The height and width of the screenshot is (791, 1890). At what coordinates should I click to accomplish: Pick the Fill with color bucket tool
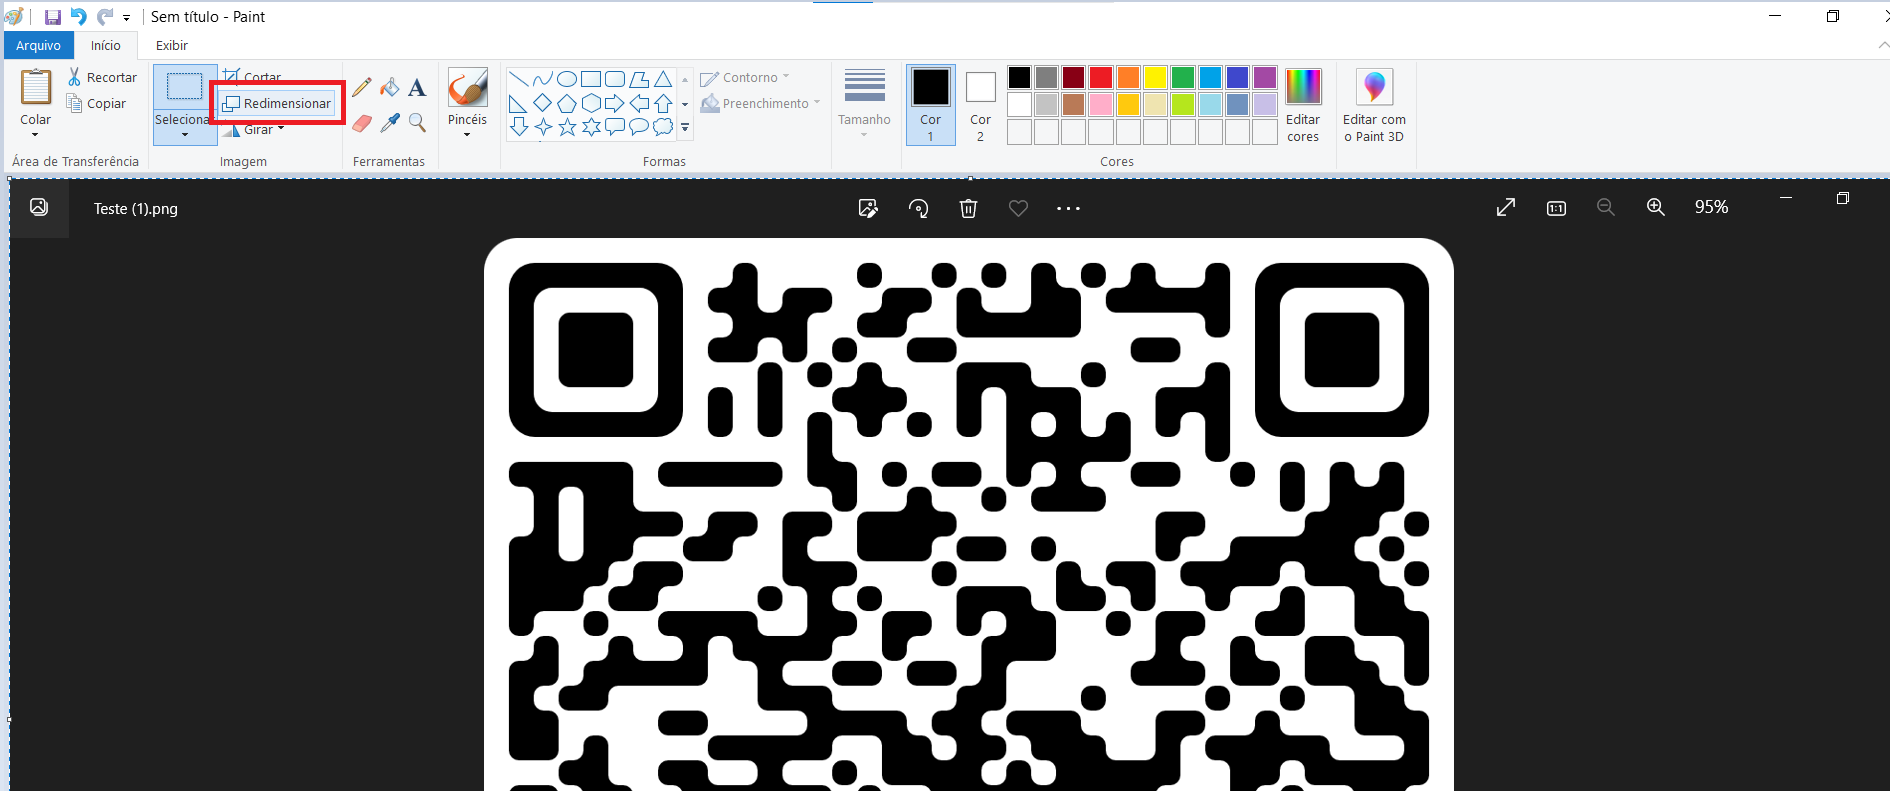390,88
